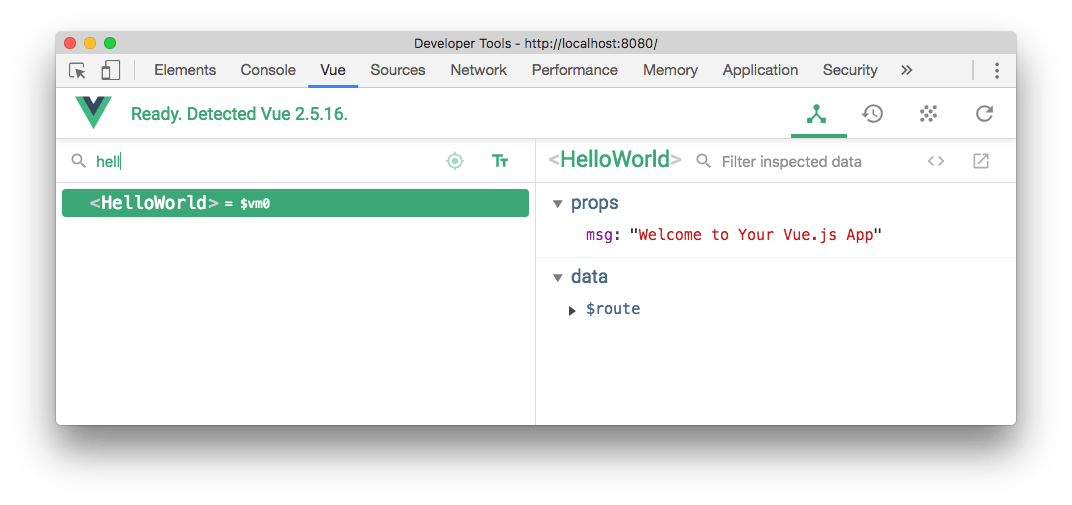Focus the component search field

(x=260, y=161)
